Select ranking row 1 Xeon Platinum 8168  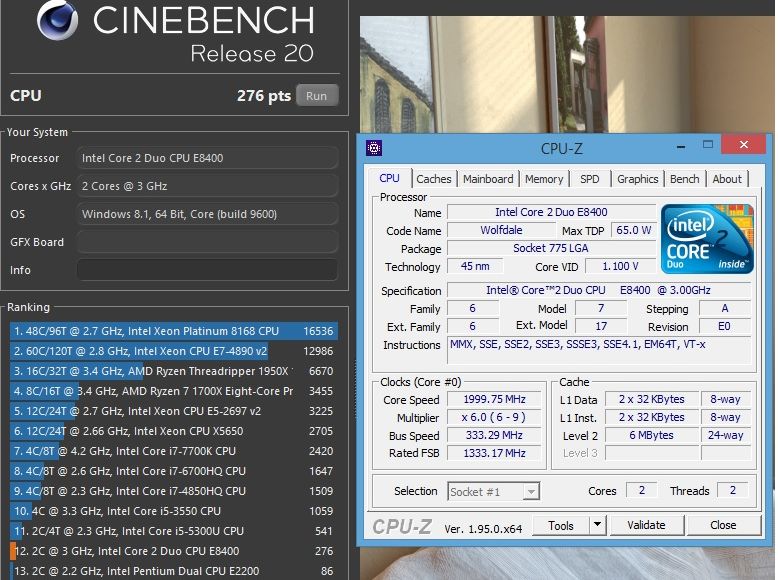click(174, 331)
